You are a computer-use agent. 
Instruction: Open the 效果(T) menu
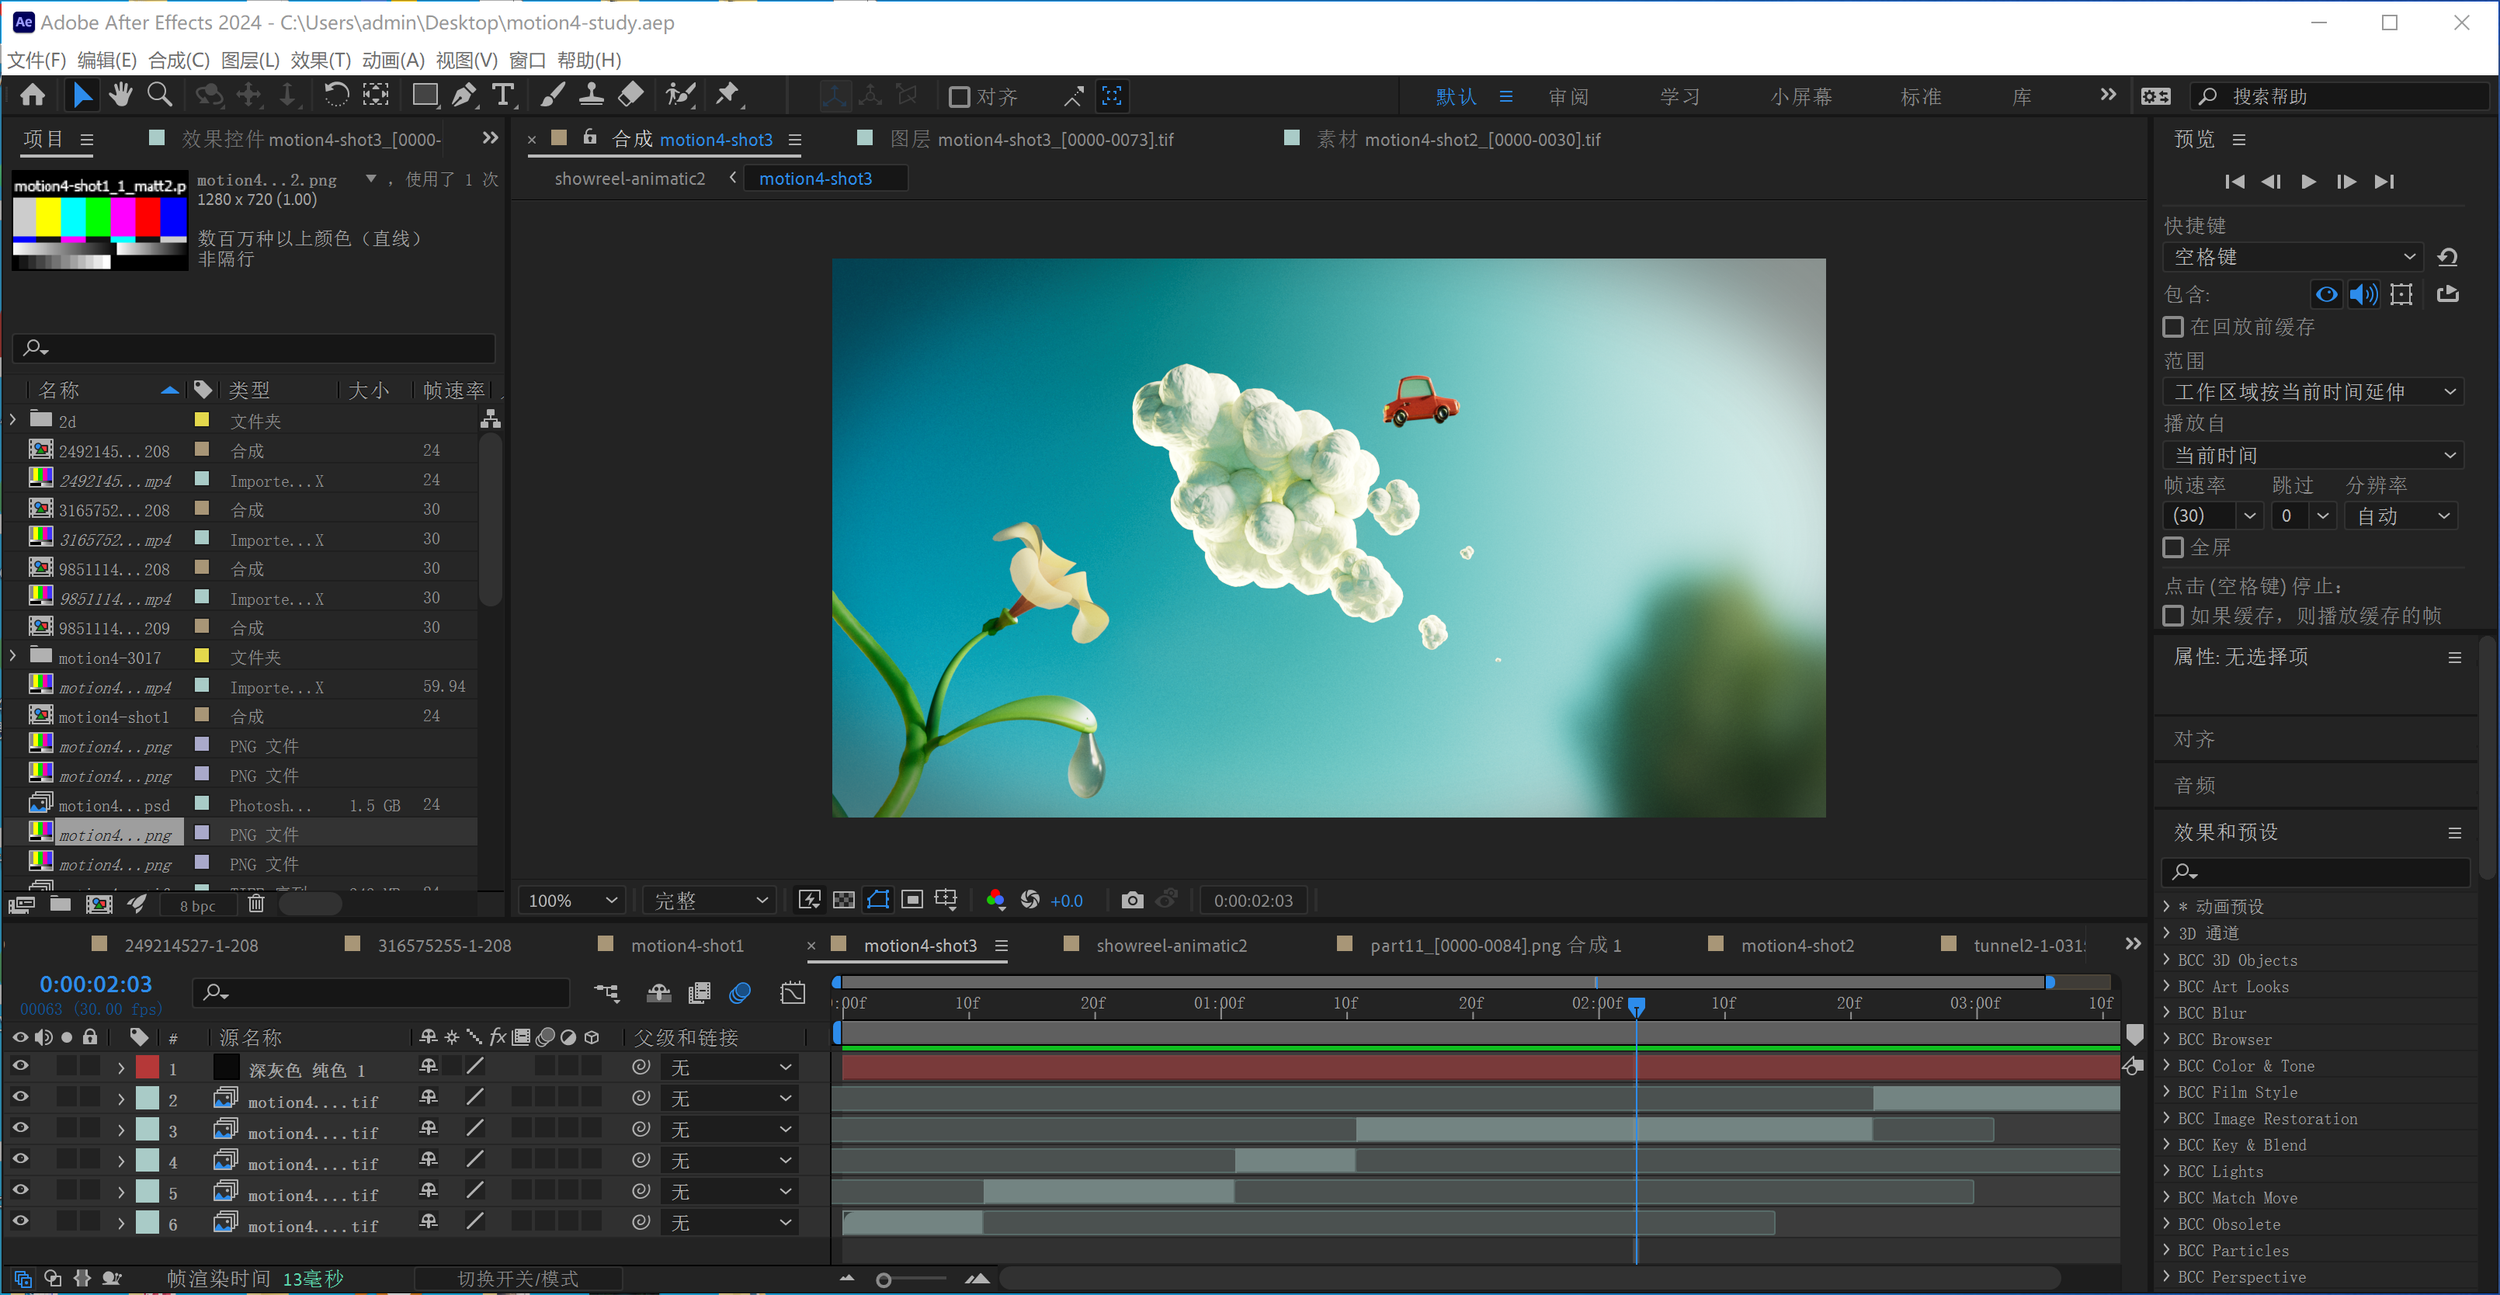point(320,60)
